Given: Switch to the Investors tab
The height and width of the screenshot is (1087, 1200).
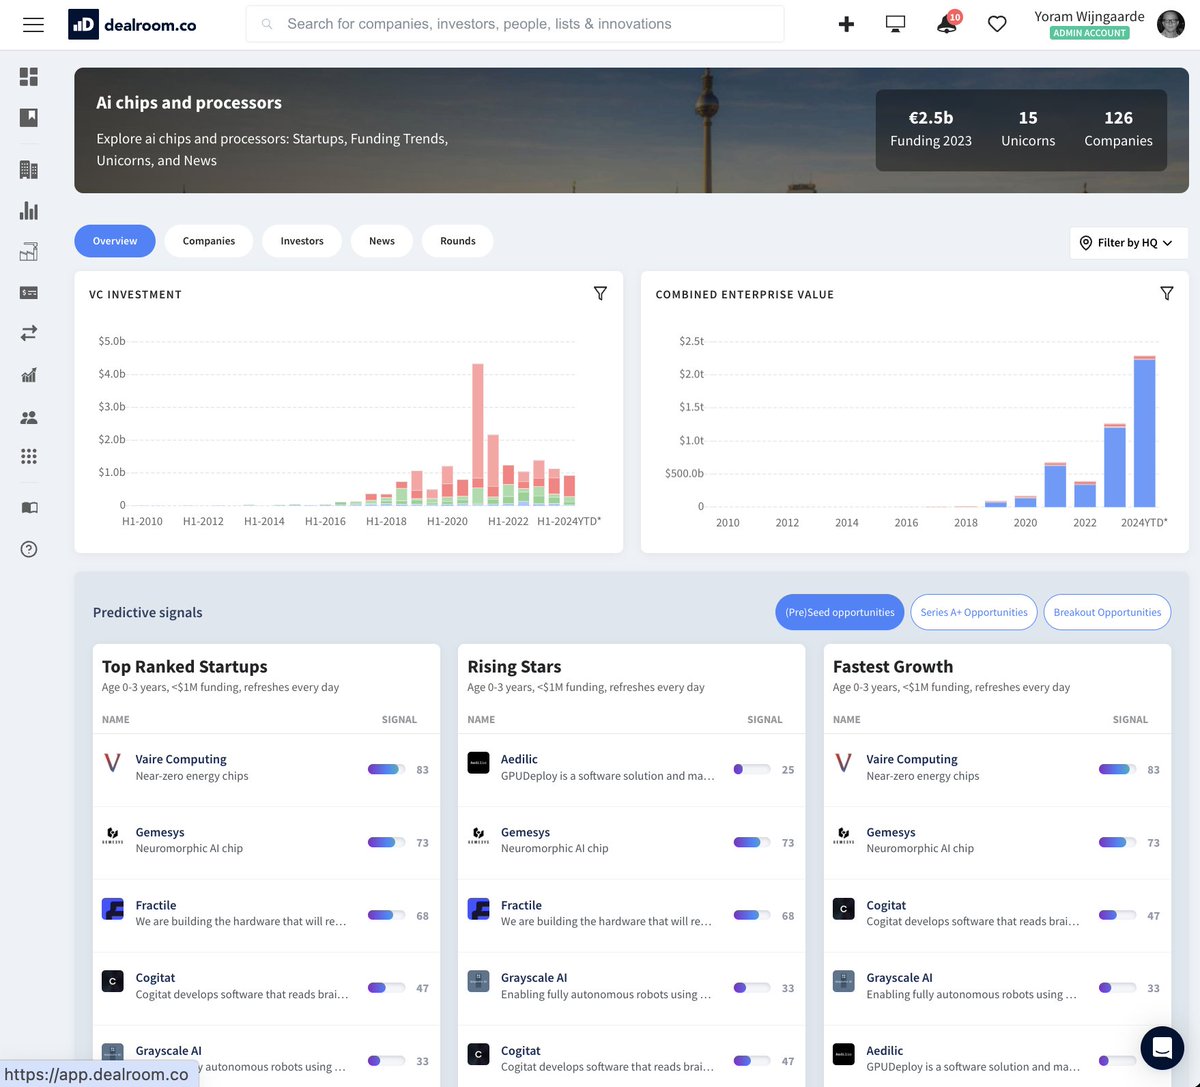Looking at the screenshot, I should (302, 241).
